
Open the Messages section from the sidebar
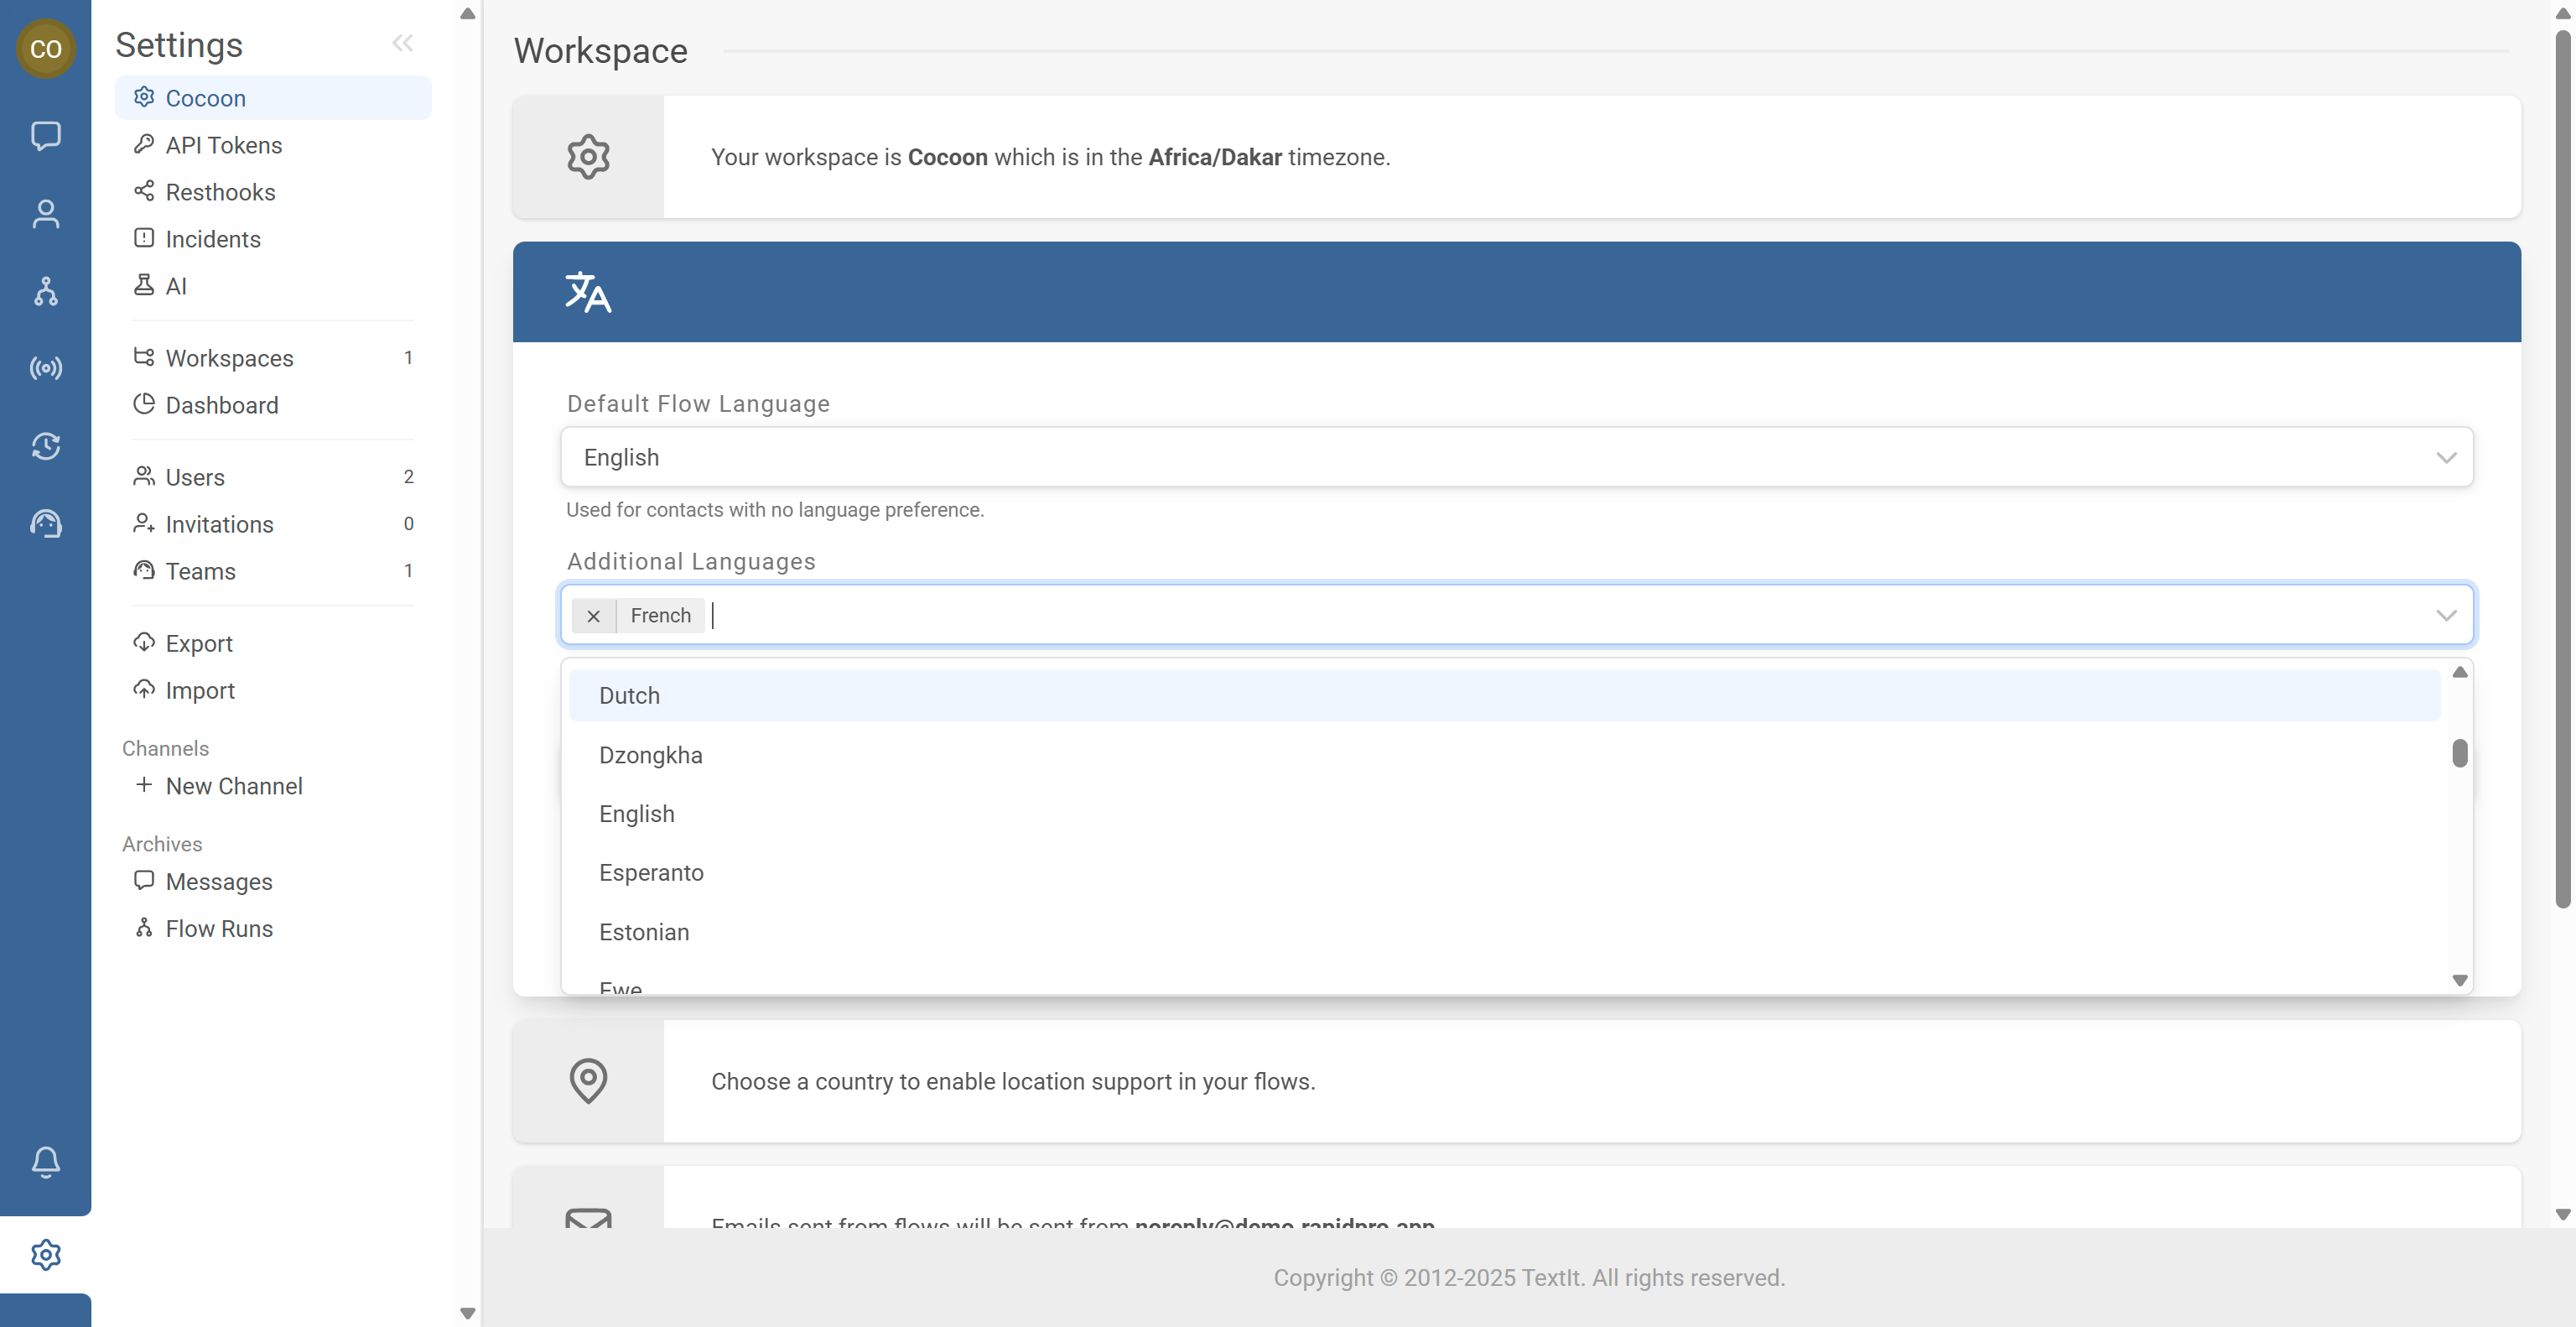[46, 137]
